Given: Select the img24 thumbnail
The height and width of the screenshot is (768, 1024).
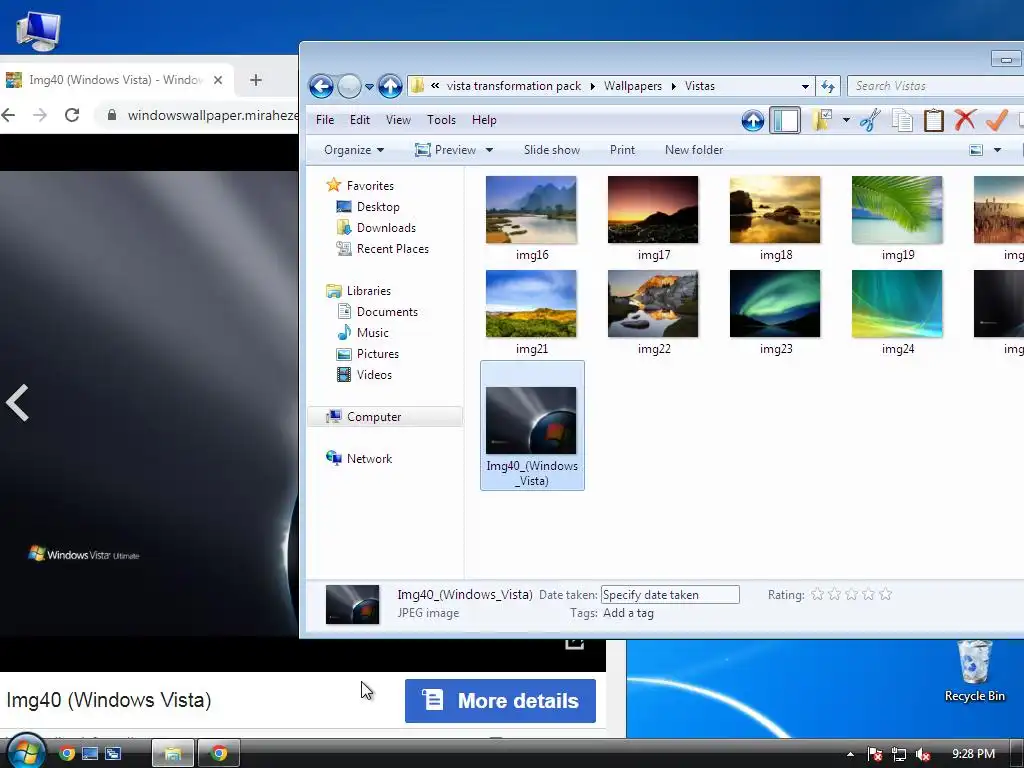Looking at the screenshot, I should point(897,304).
